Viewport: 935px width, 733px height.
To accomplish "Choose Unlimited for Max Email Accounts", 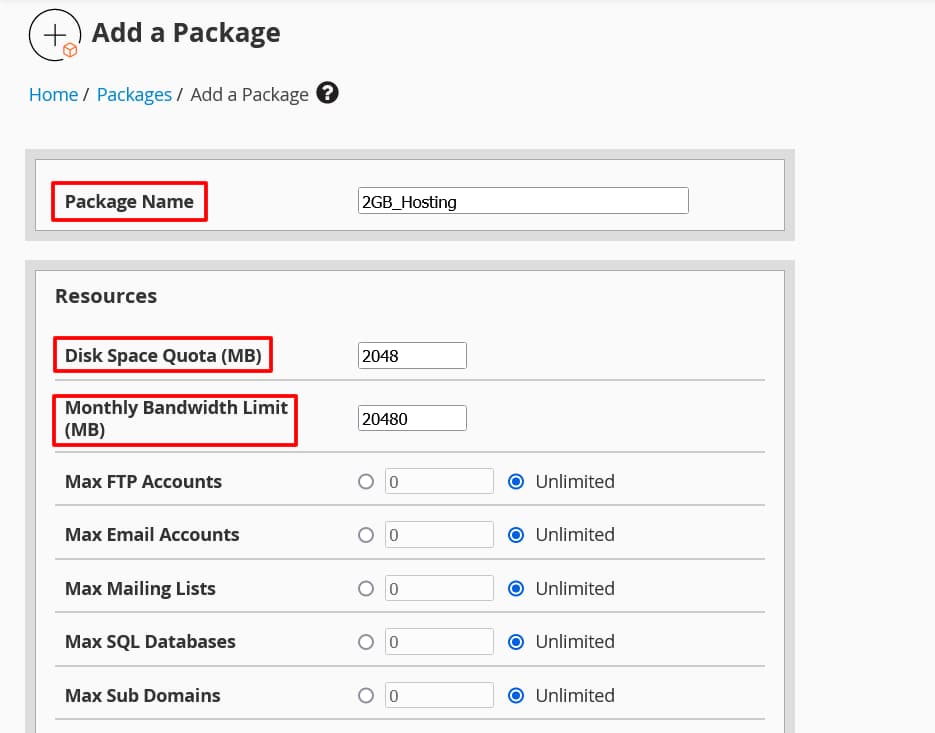I will coord(516,534).
